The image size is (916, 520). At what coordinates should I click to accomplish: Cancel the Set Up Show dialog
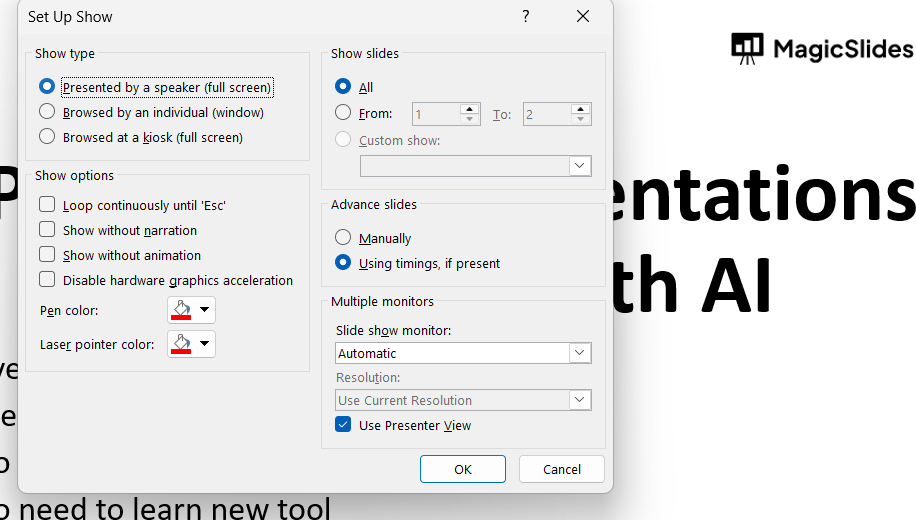pyautogui.click(x=561, y=469)
